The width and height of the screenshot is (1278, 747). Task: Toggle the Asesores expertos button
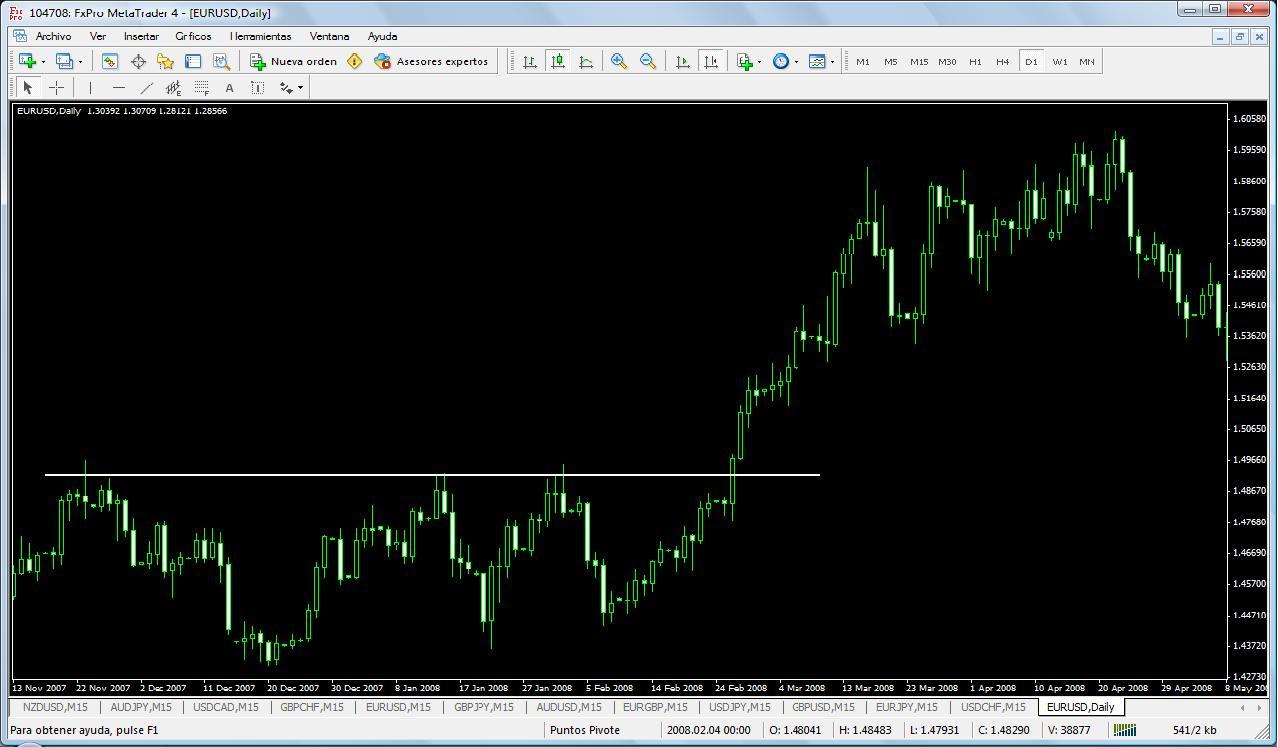431,61
